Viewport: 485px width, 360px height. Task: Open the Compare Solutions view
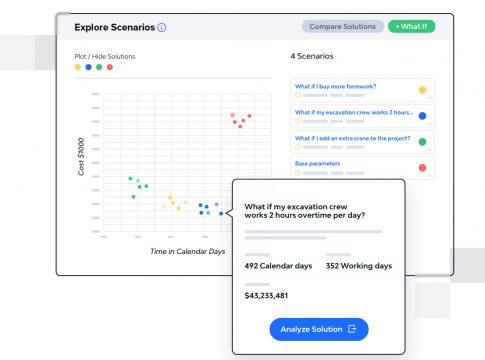tap(343, 27)
